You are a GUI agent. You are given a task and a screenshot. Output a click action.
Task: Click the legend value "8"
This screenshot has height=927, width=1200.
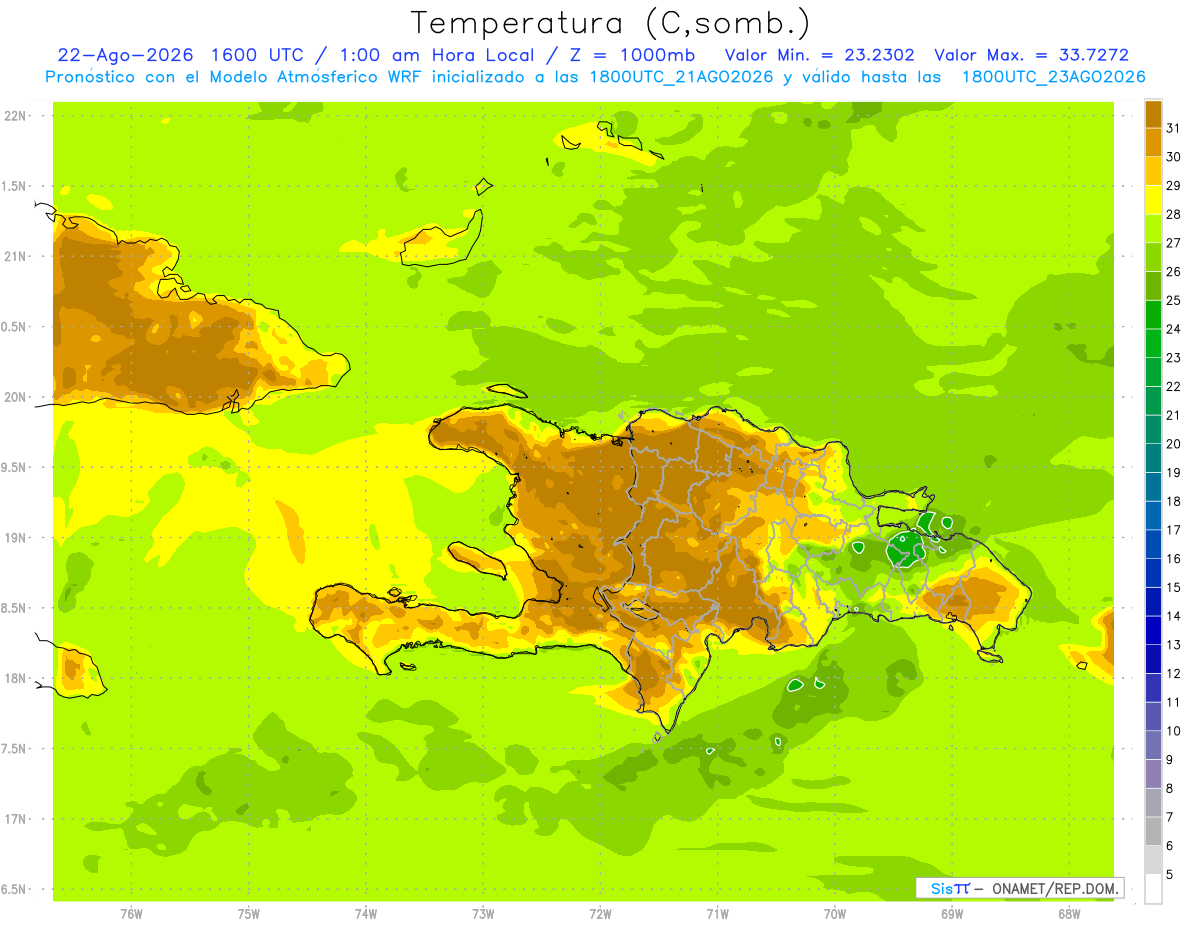(1170, 788)
